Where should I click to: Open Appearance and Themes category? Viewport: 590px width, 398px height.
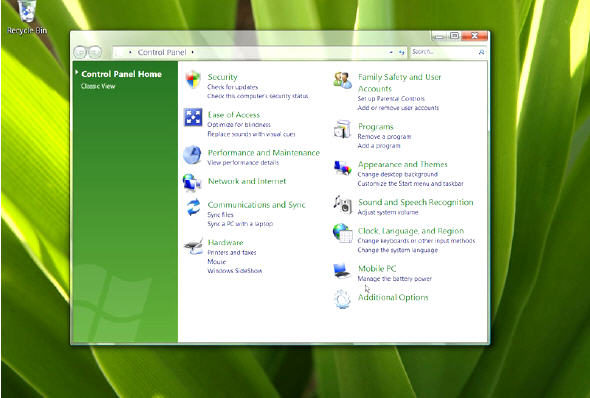(403, 164)
